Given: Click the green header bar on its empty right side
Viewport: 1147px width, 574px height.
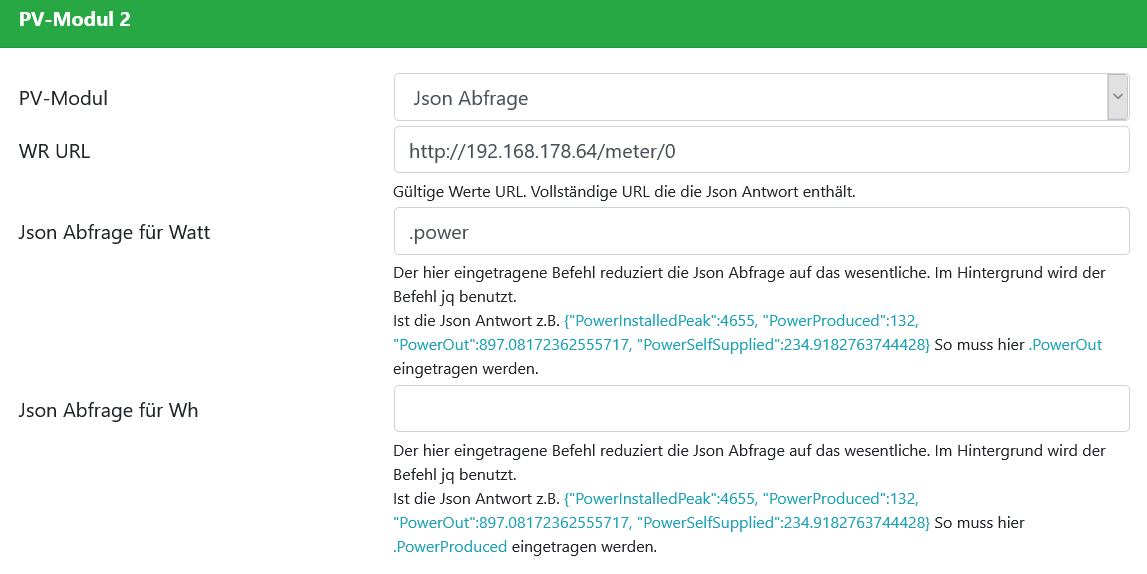Looking at the screenshot, I should [x=800, y=22].
